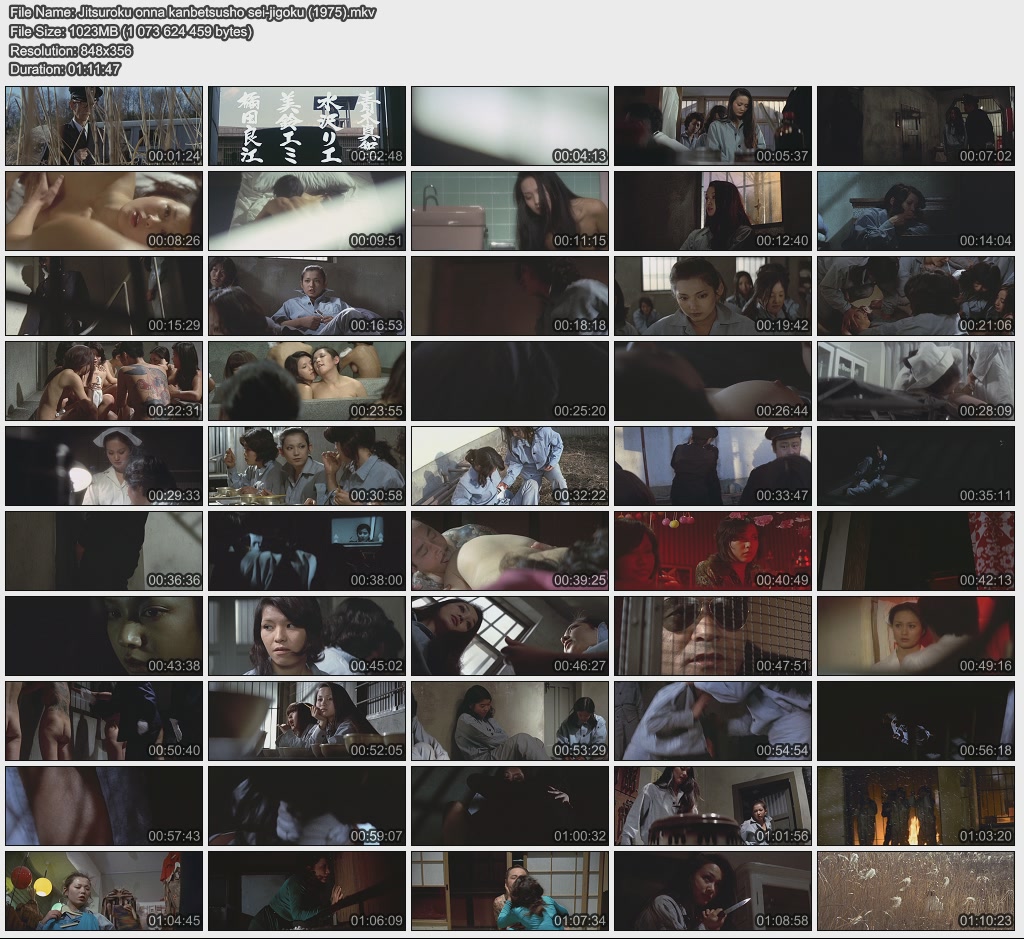Image resolution: width=1024 pixels, height=939 pixels.
Task: Click the thumbnail stamped 00:15:29
Action: (x=104, y=296)
